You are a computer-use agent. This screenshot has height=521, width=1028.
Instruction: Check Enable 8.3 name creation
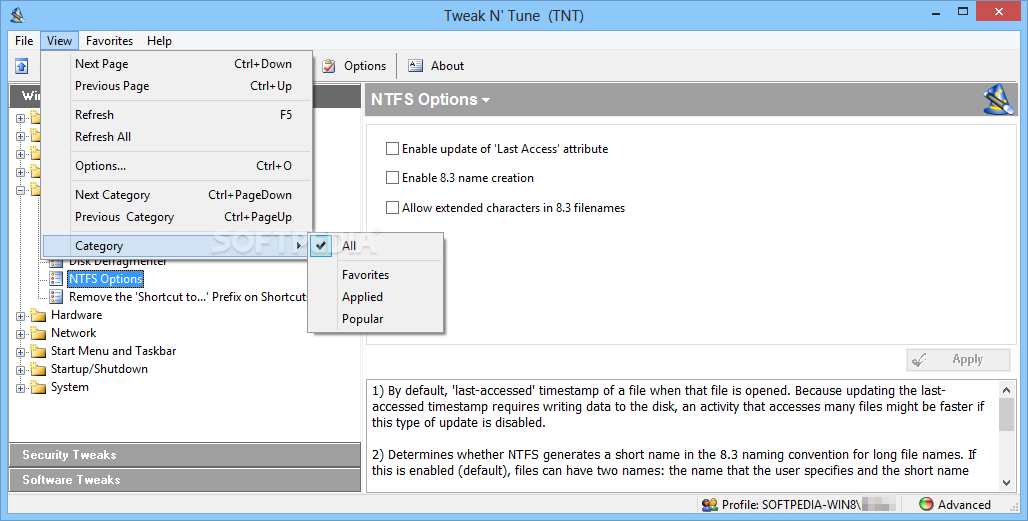(392, 178)
